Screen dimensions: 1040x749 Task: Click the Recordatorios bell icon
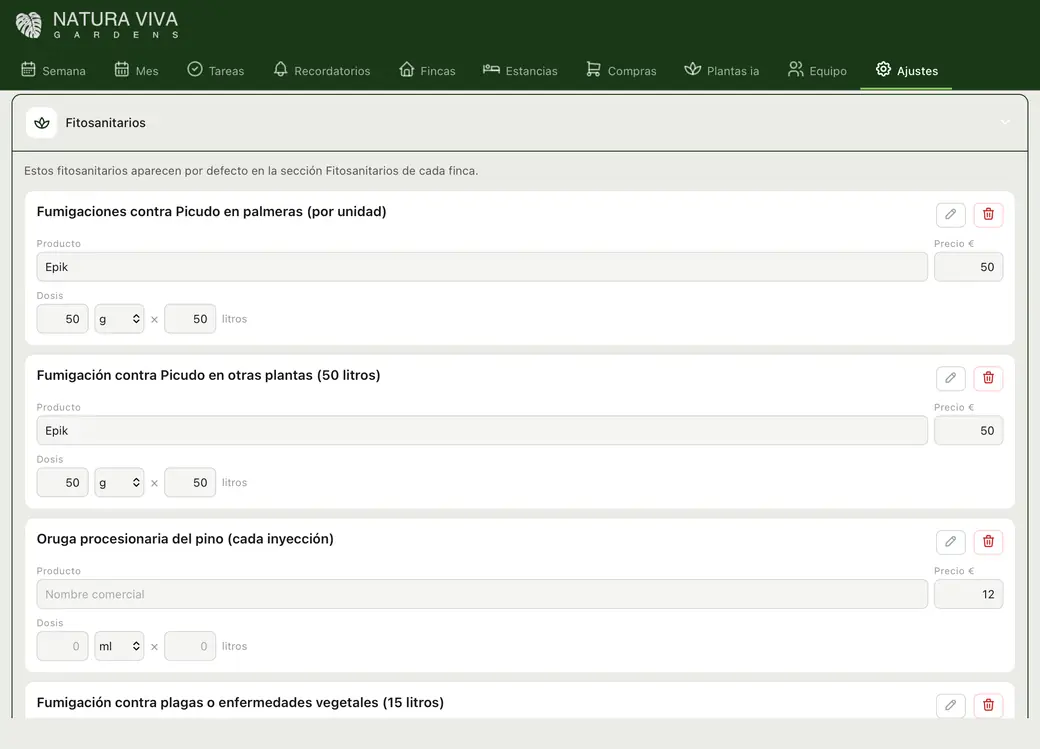coord(281,69)
